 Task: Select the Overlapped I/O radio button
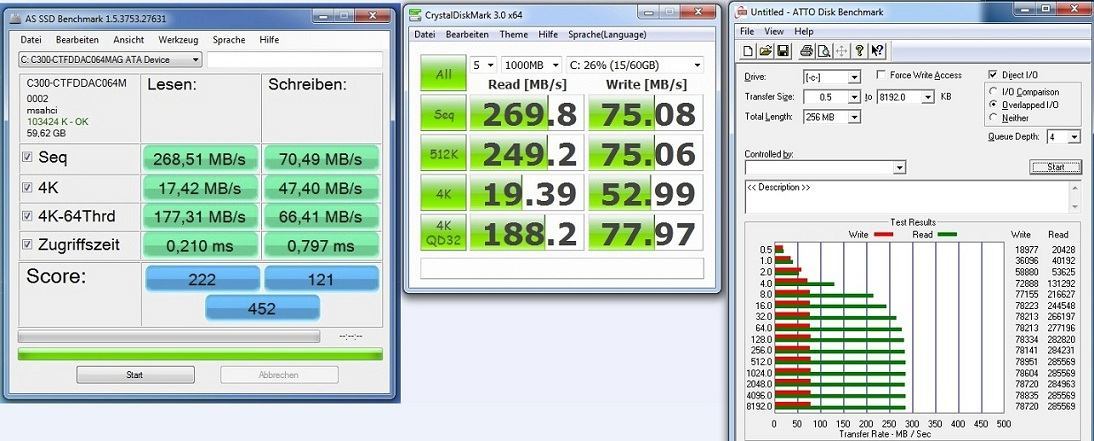(994, 105)
